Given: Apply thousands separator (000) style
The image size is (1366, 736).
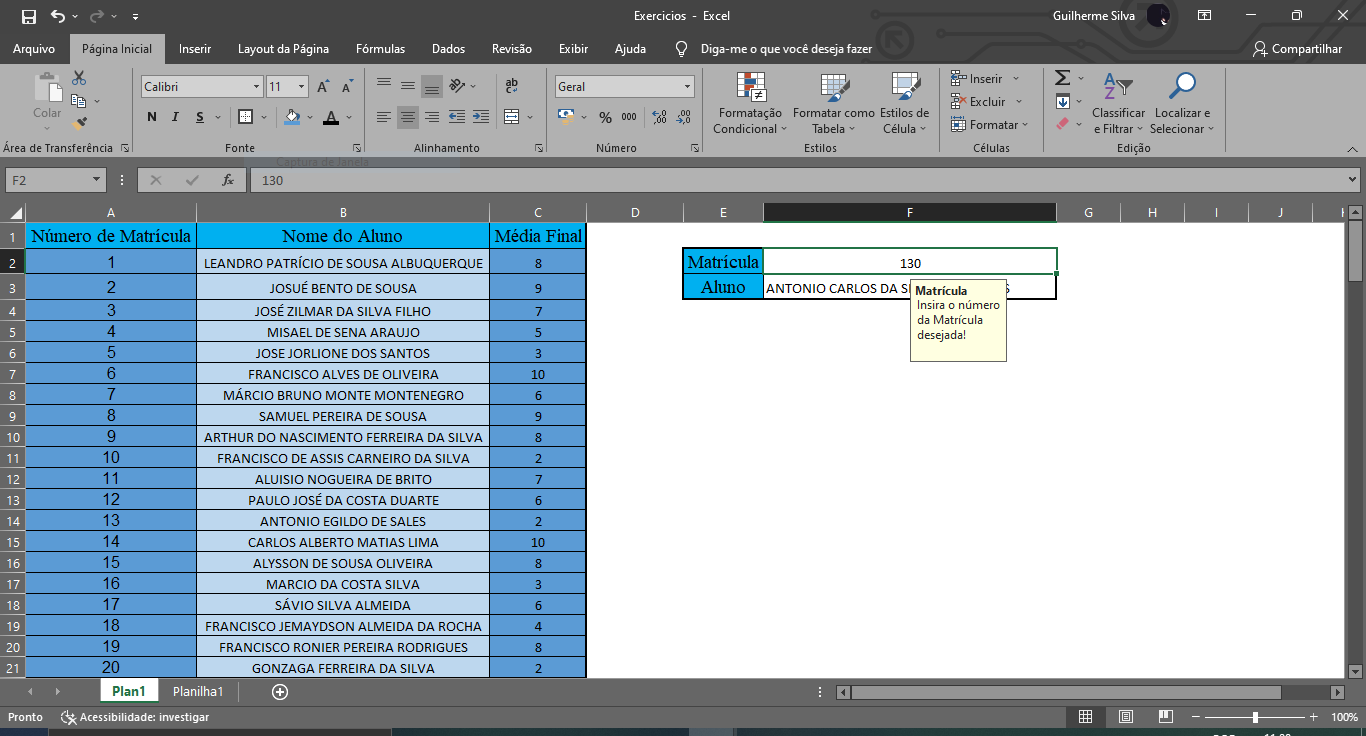Looking at the screenshot, I should coord(629,117).
